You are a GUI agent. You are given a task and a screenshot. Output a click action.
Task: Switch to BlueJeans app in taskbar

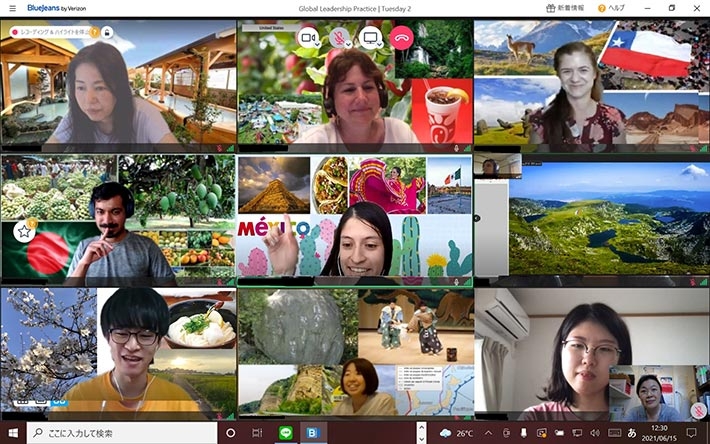click(311, 433)
